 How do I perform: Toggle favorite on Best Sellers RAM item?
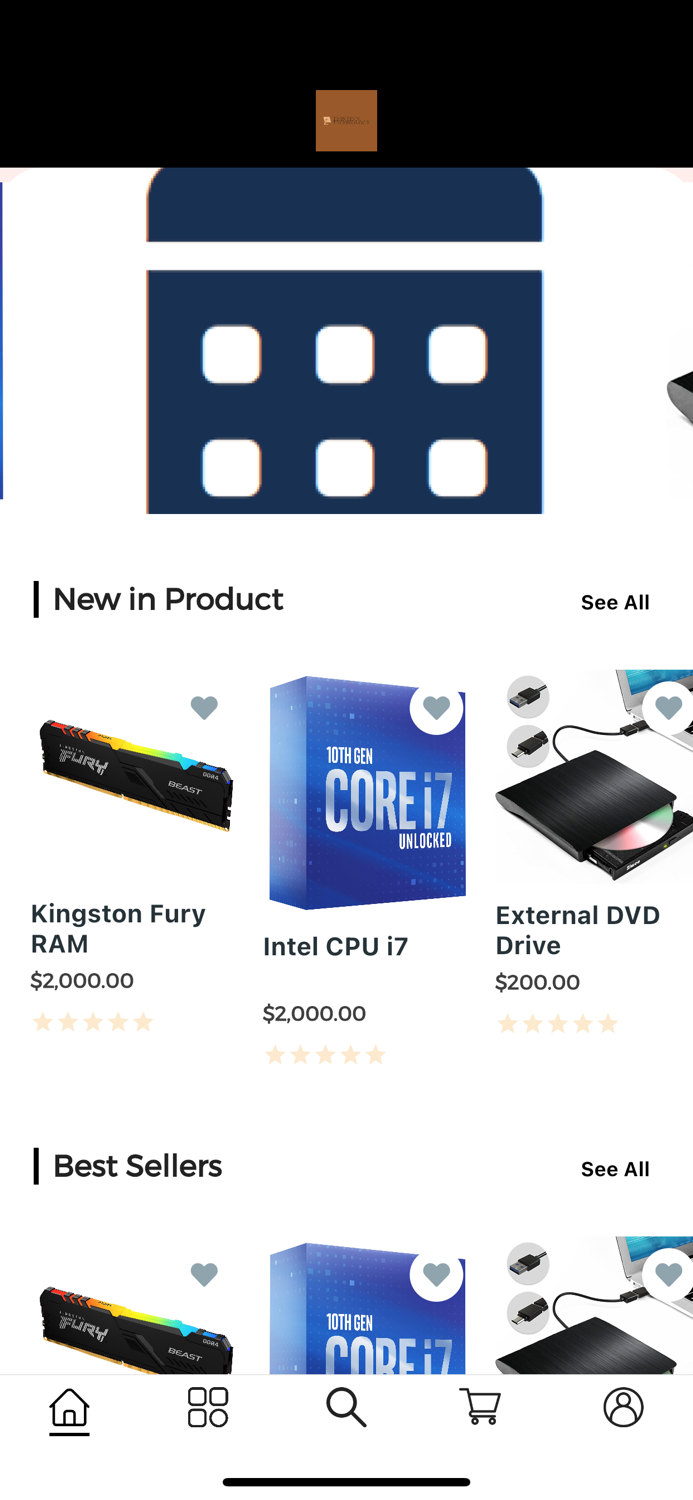click(x=204, y=1274)
